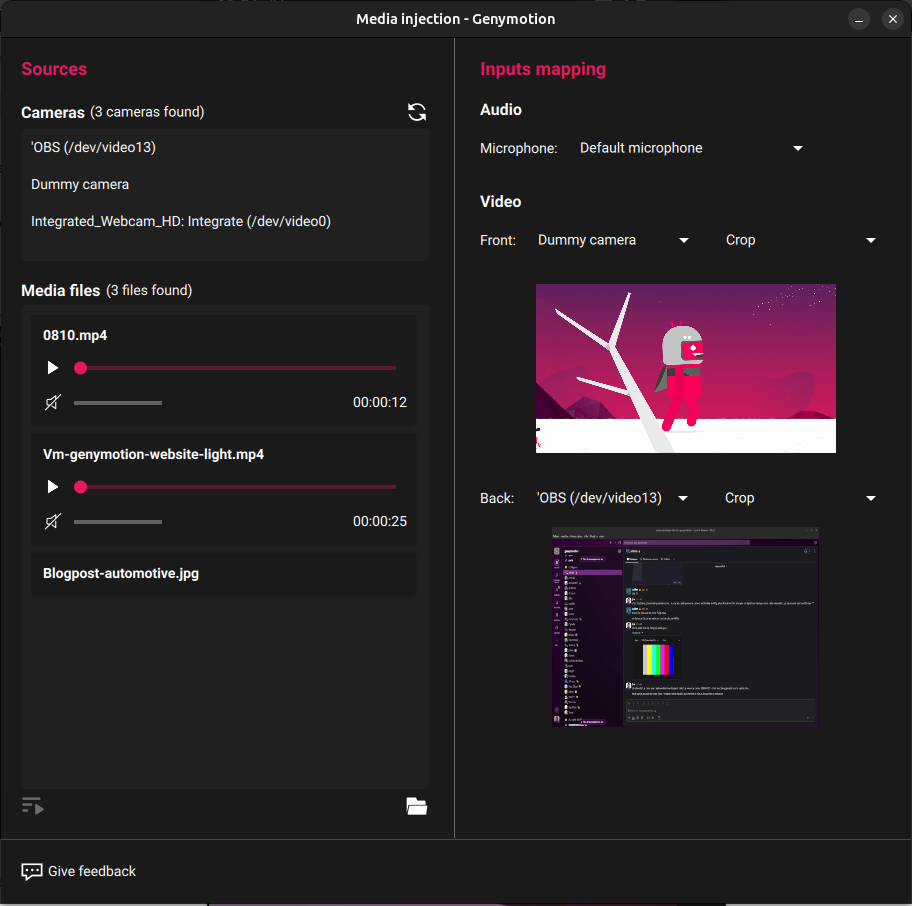Select 'OBS (/dev/video13) in cameras list
Viewport: 912px width, 906px height.
pos(94,147)
